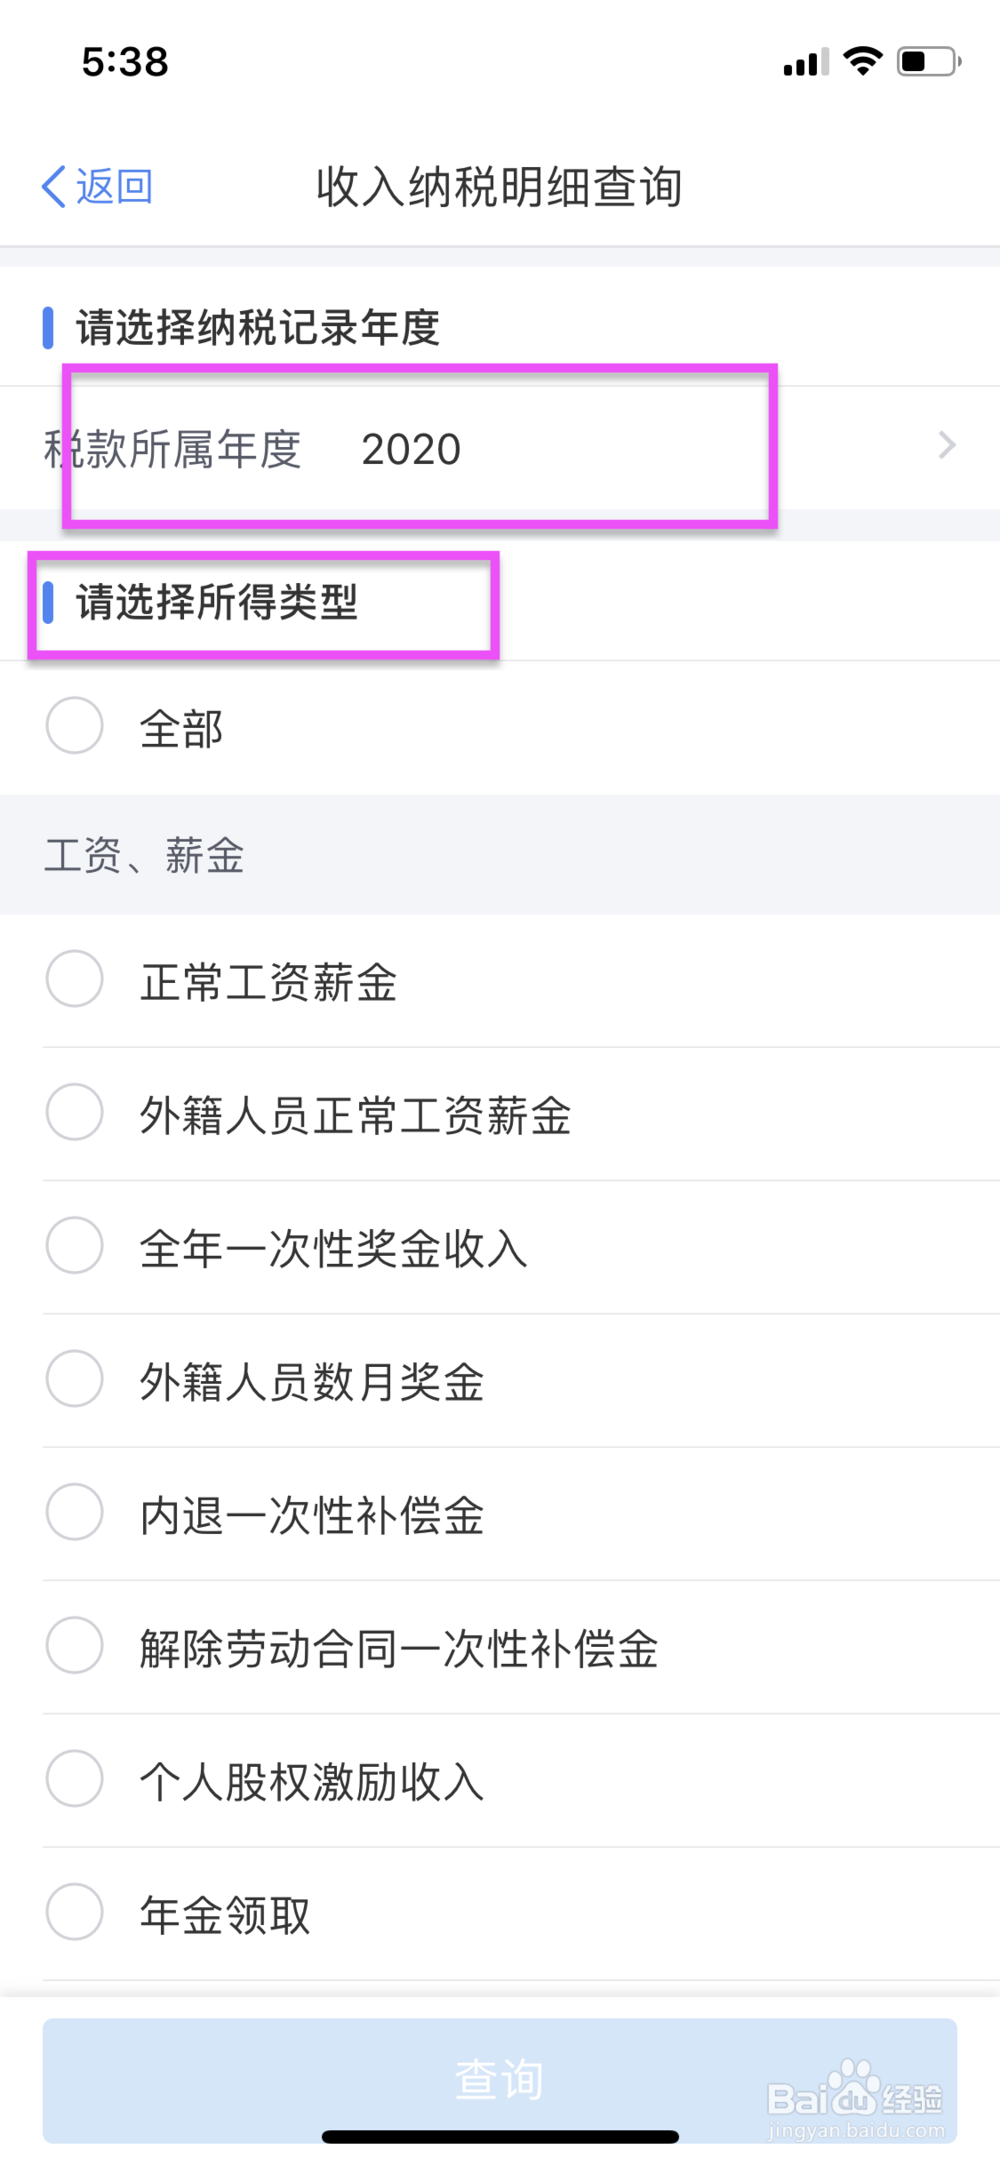Select 内退一次性补偿金 option
Viewport: 1000px width, 2165px height.
[x=75, y=1512]
